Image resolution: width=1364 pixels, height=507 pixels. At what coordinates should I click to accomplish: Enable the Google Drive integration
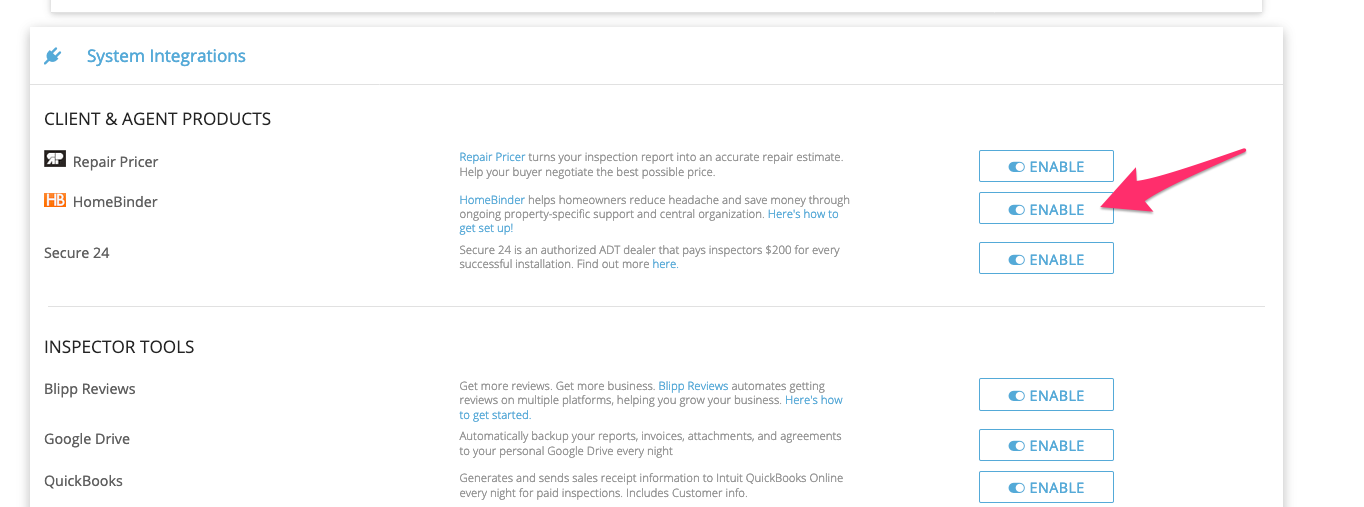click(x=1046, y=445)
